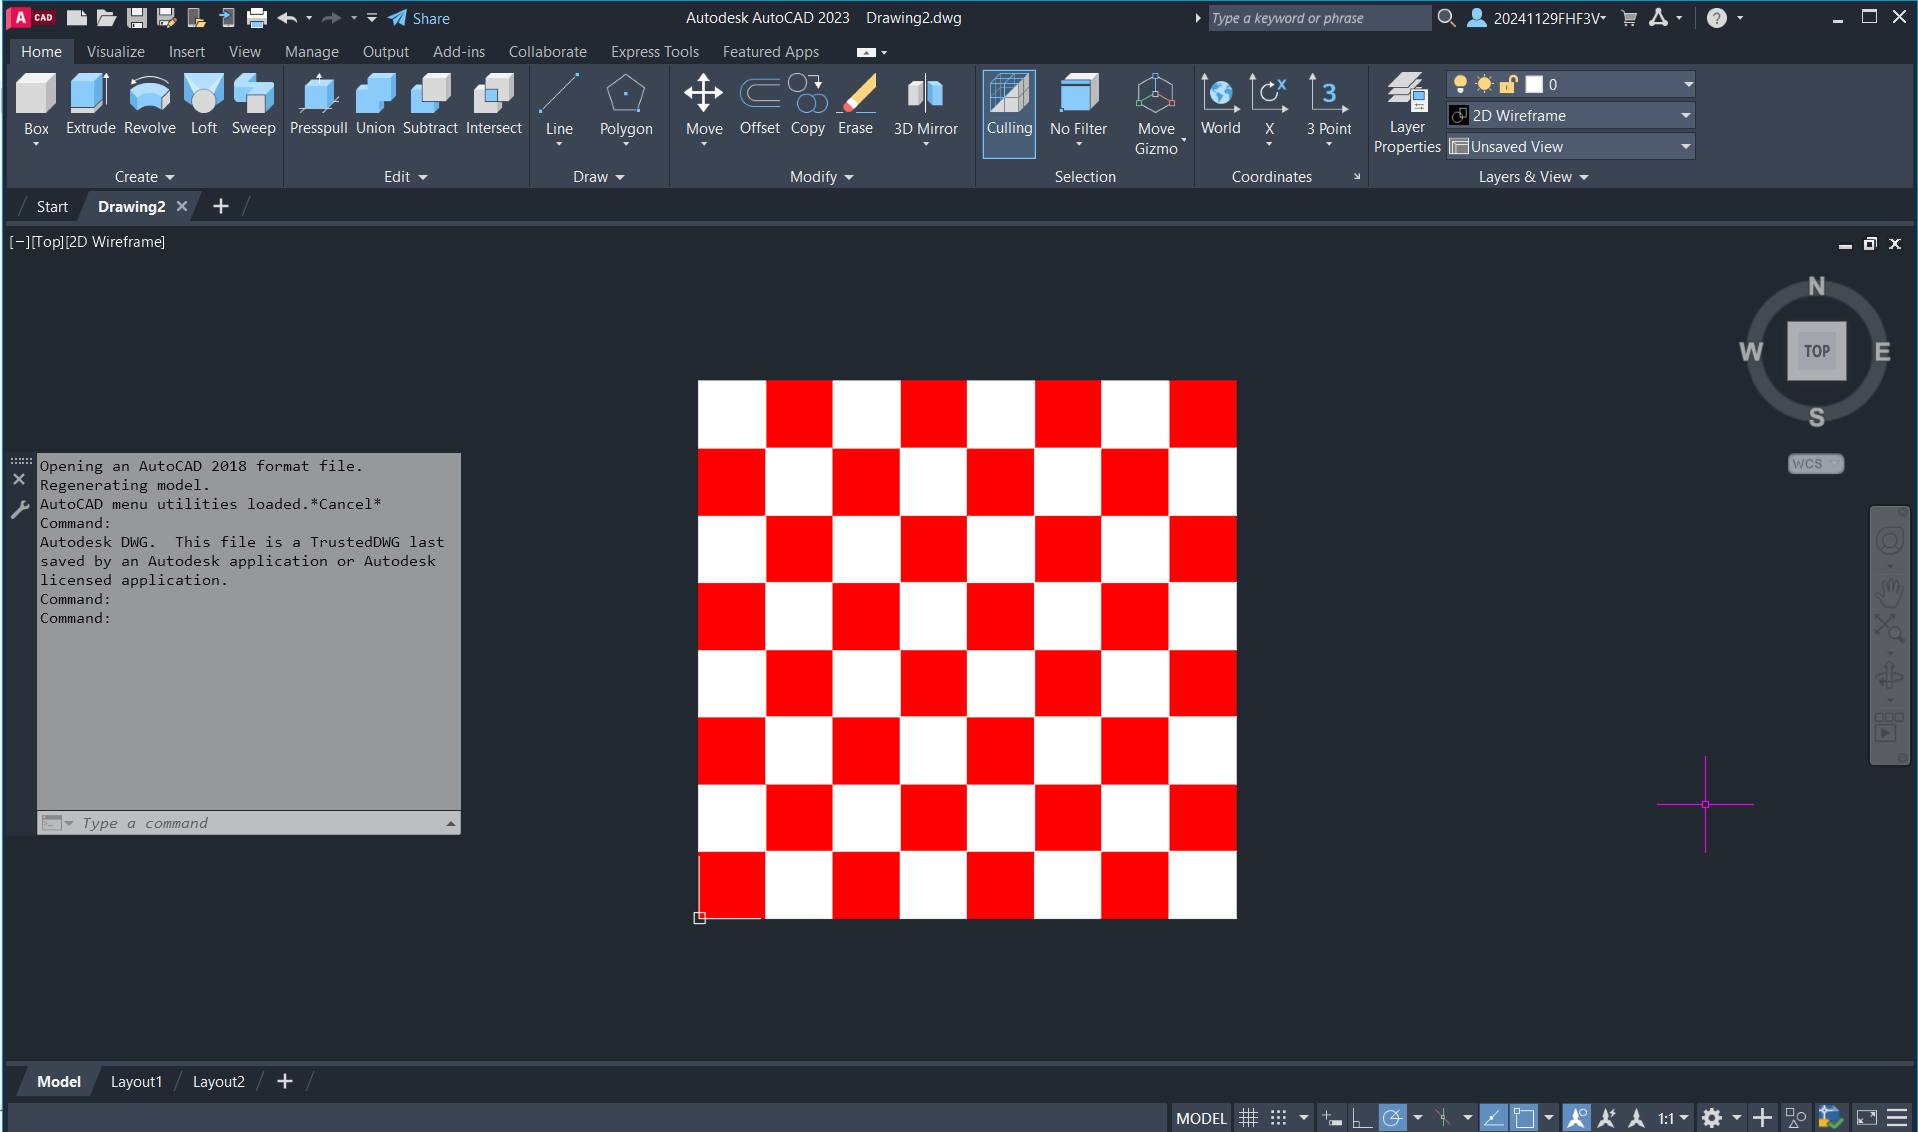The image size is (1918, 1132).
Task: Toggle drawing grid display in status bar
Action: [1248, 1118]
